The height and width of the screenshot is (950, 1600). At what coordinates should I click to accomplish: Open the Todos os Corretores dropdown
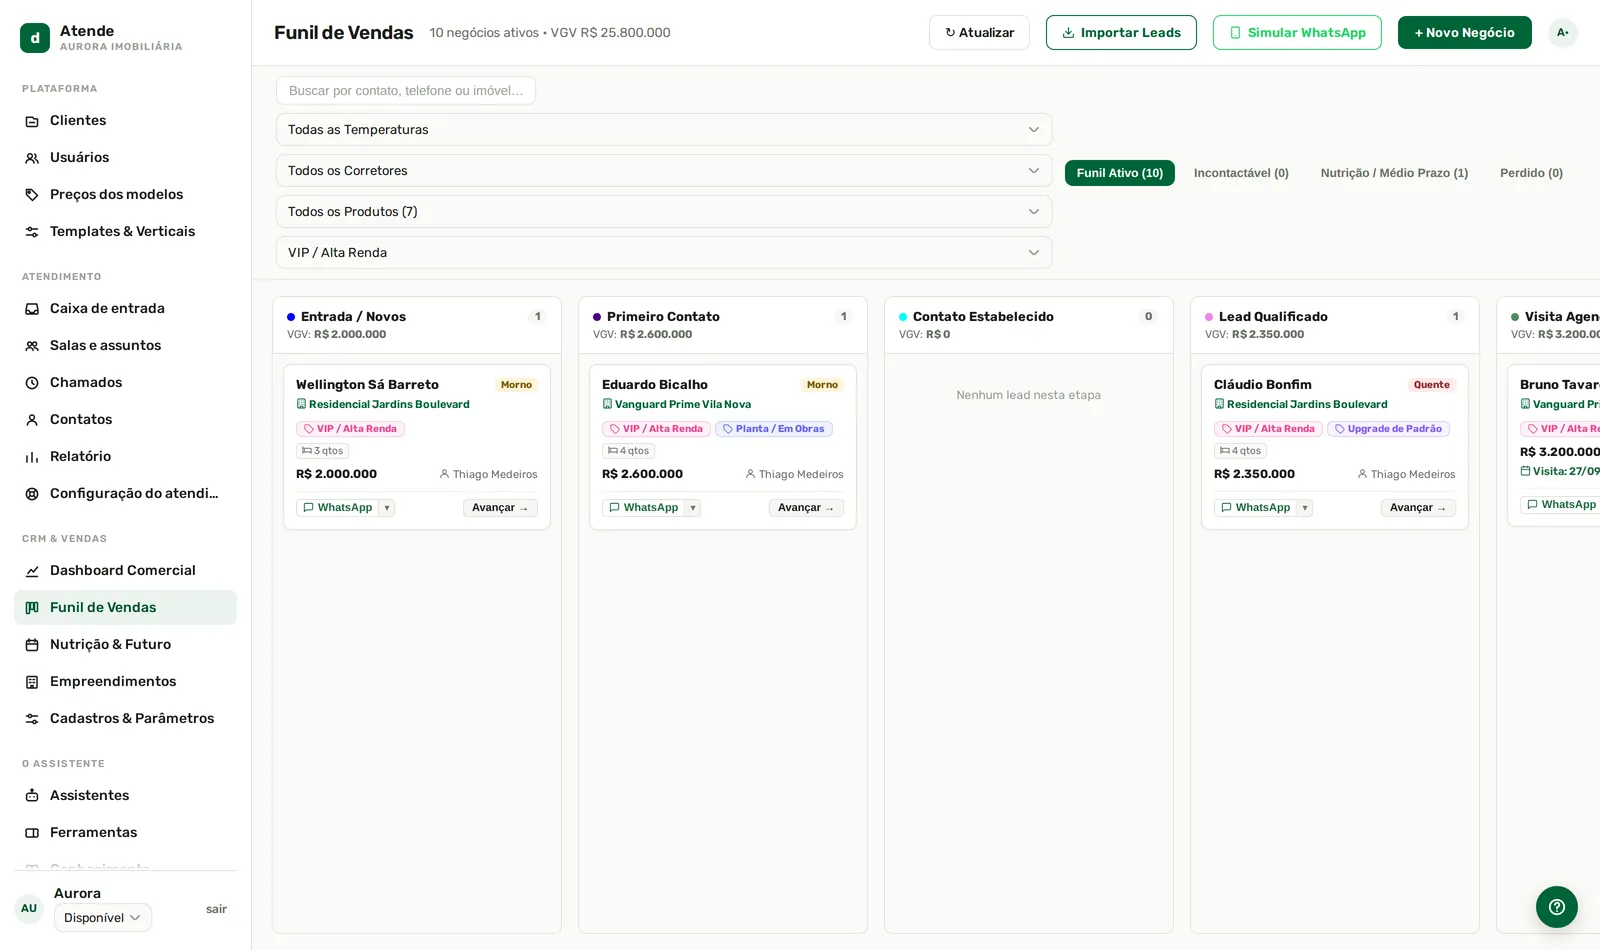click(664, 171)
